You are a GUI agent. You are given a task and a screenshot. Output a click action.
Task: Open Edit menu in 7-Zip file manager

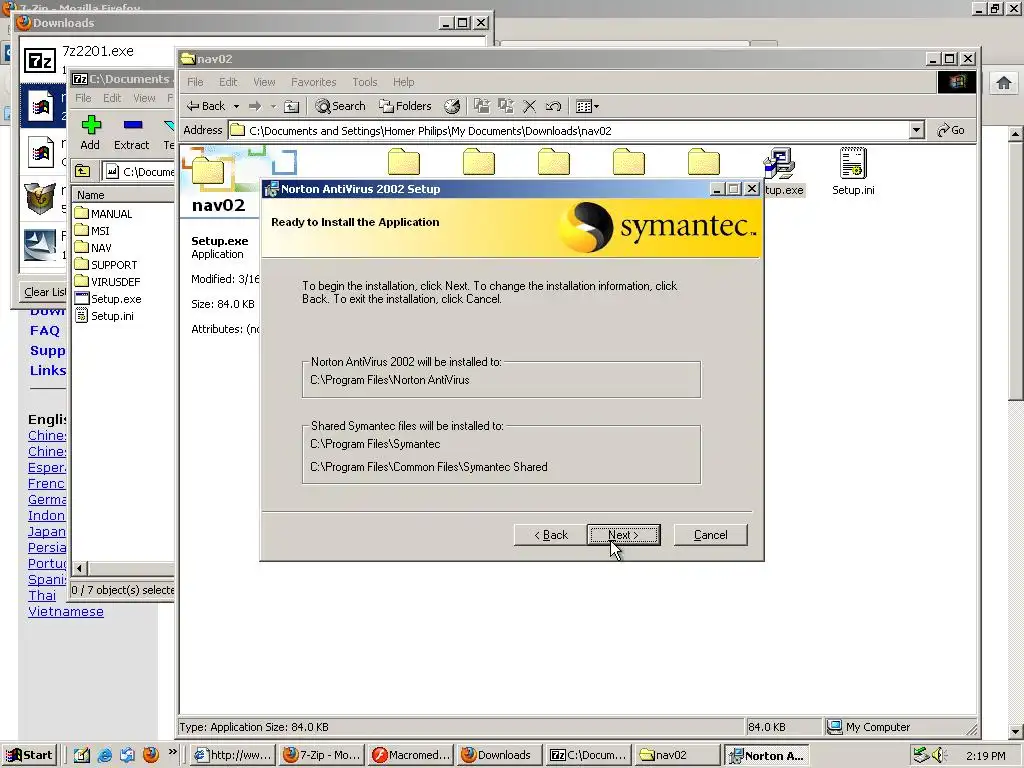coord(112,98)
